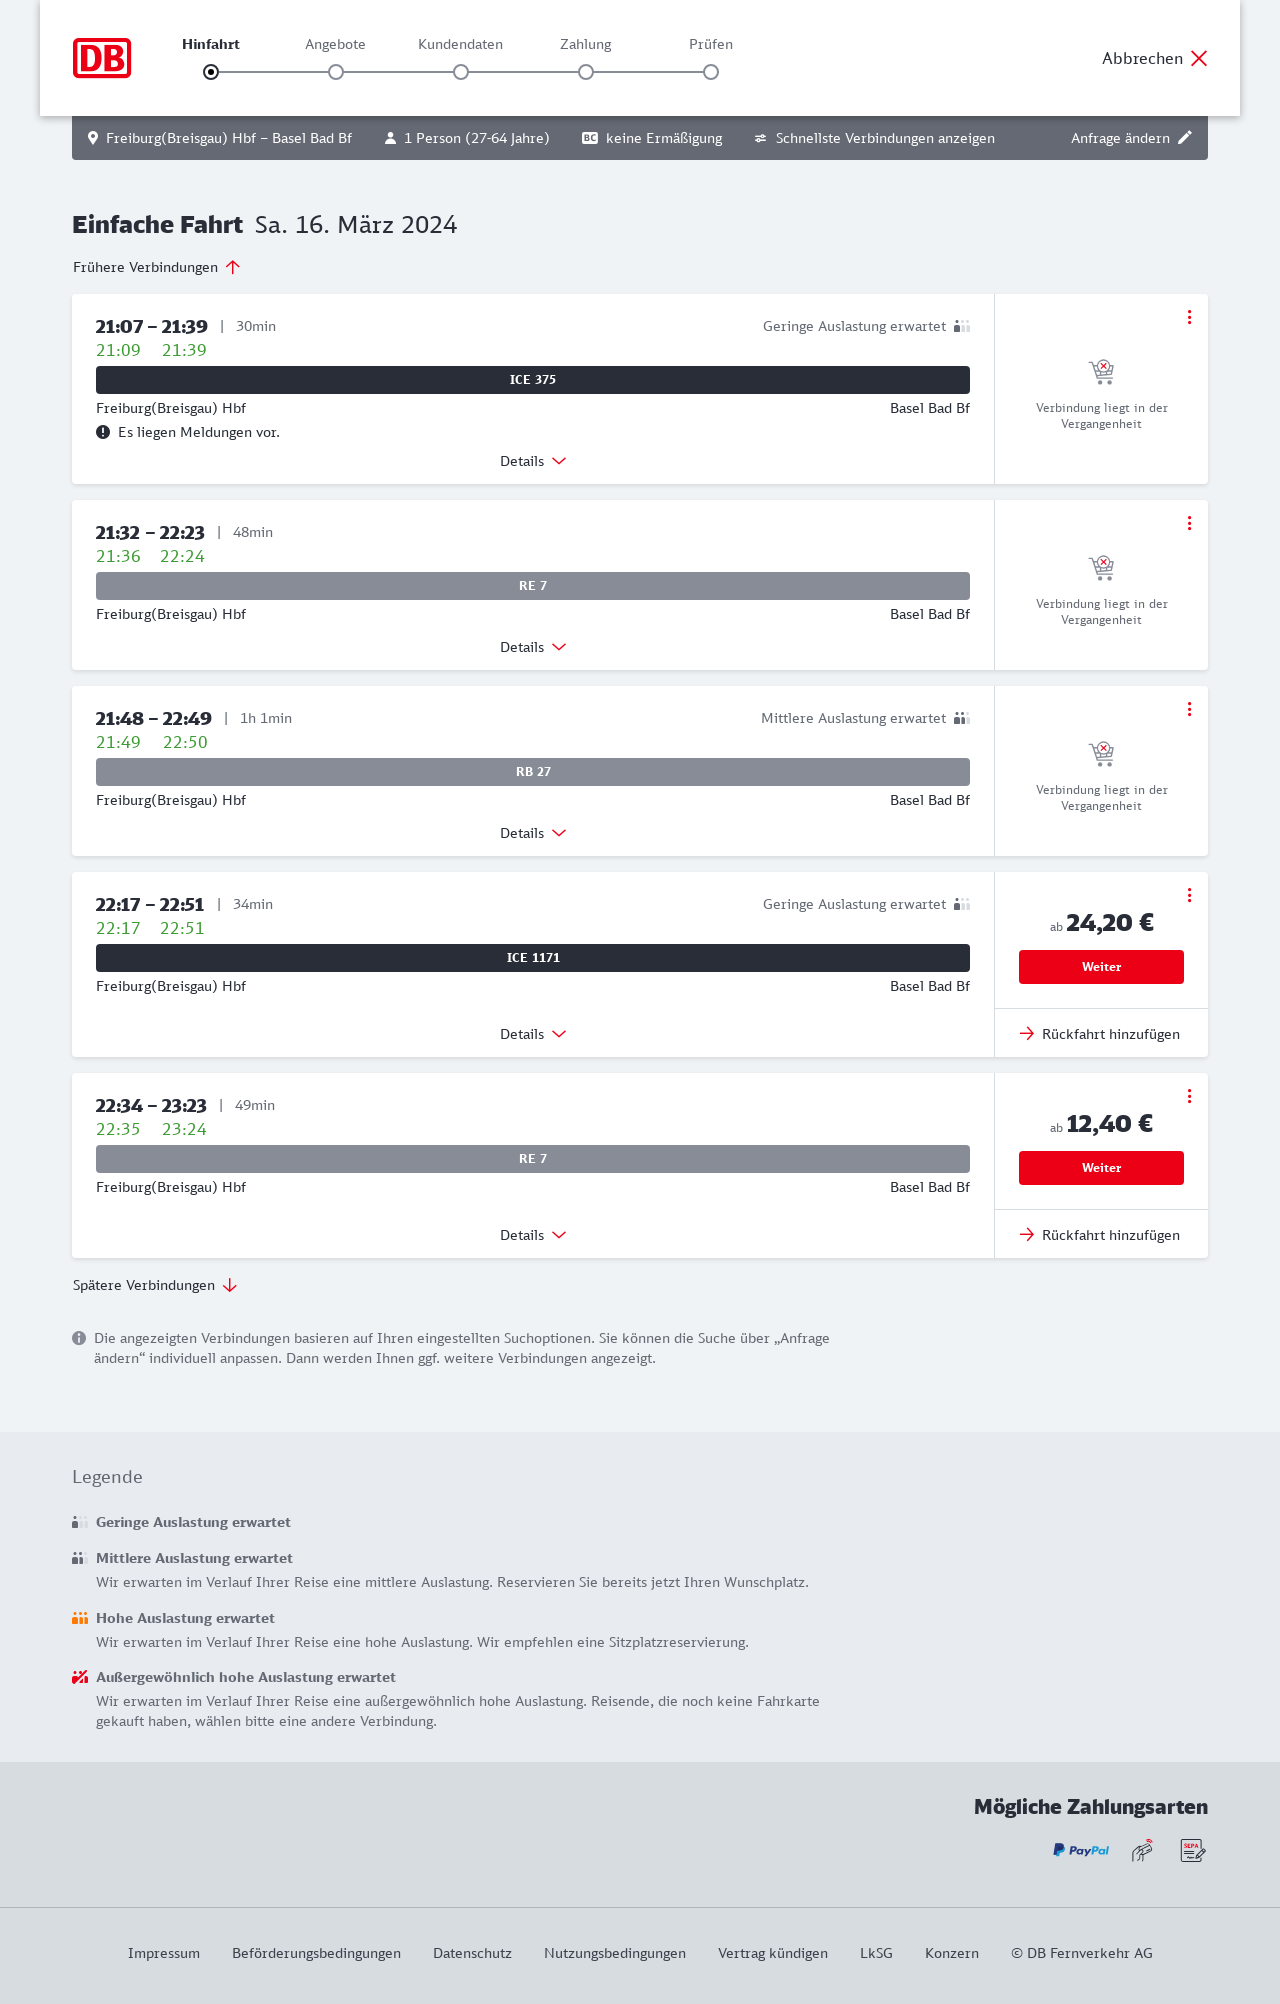Select the Zahlung step circle
Viewport: 1280px width, 2004px height.
click(586, 72)
